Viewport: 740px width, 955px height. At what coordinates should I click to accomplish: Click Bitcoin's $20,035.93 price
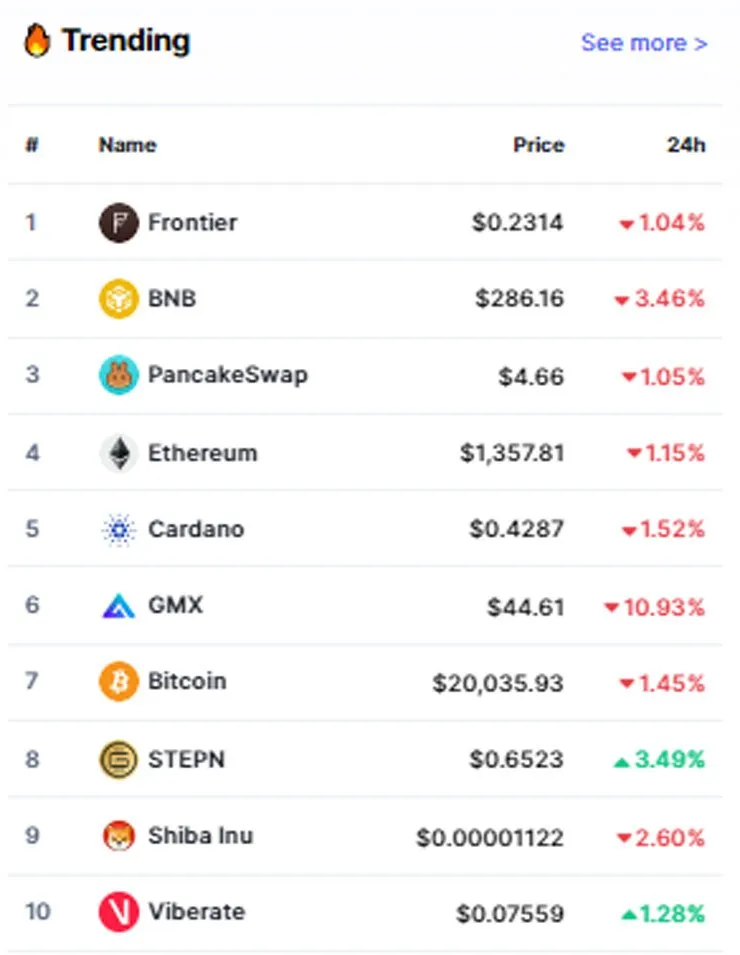(498, 683)
